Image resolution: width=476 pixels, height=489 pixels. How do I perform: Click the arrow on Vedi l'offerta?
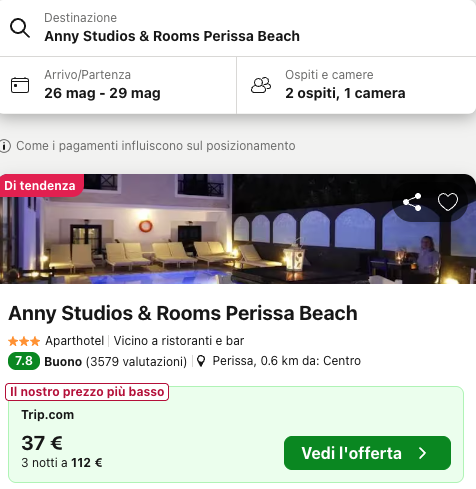tap(423, 453)
